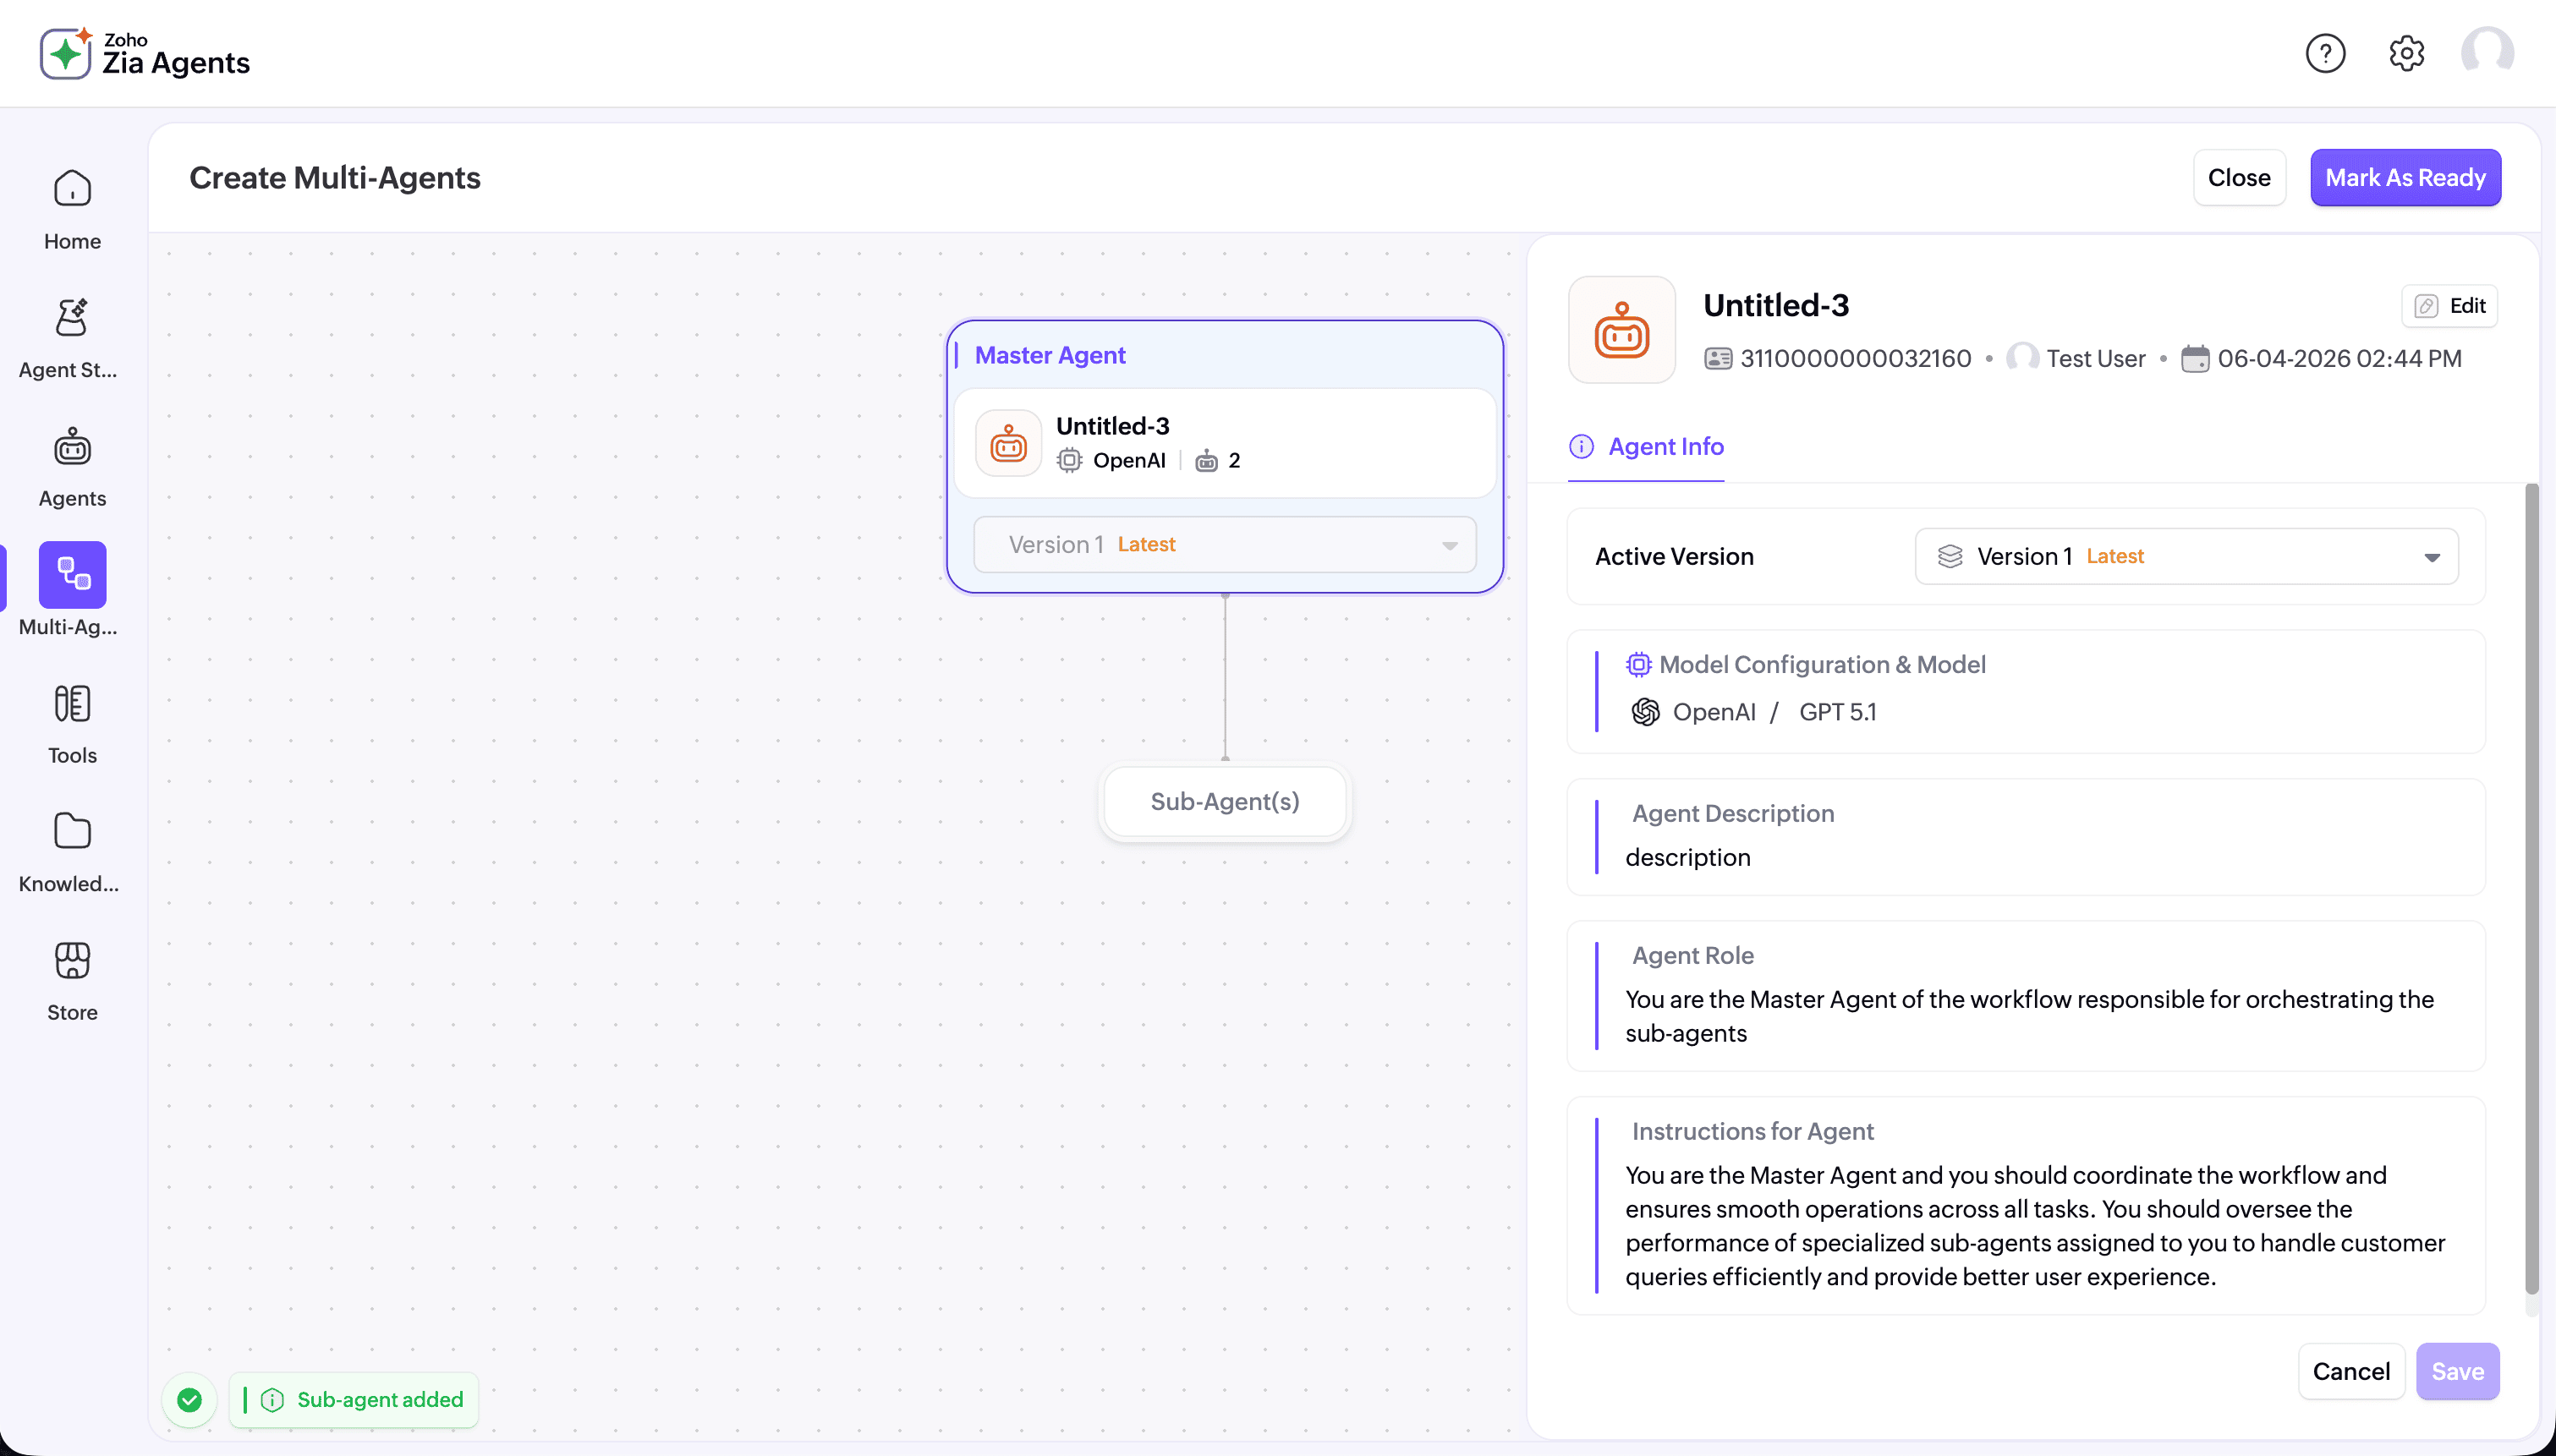
Task: Select the Untitled-3 Master Agent card
Action: (x=1224, y=443)
